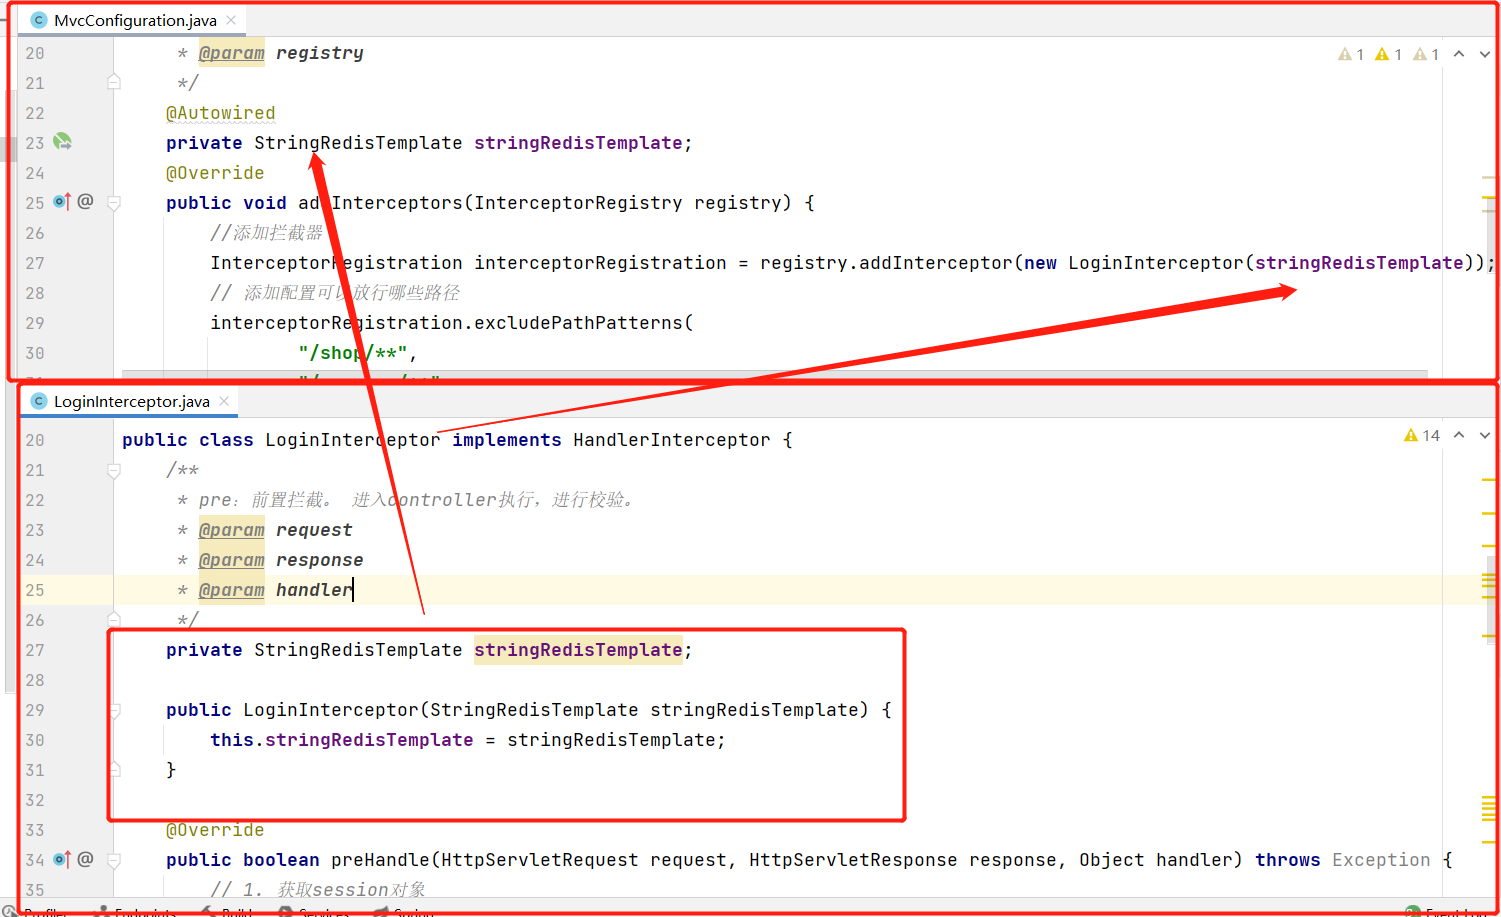Image resolution: width=1501 pixels, height=917 pixels.
Task: Collapse the constructor fold on line 29
Action: pyautogui.click(x=114, y=710)
